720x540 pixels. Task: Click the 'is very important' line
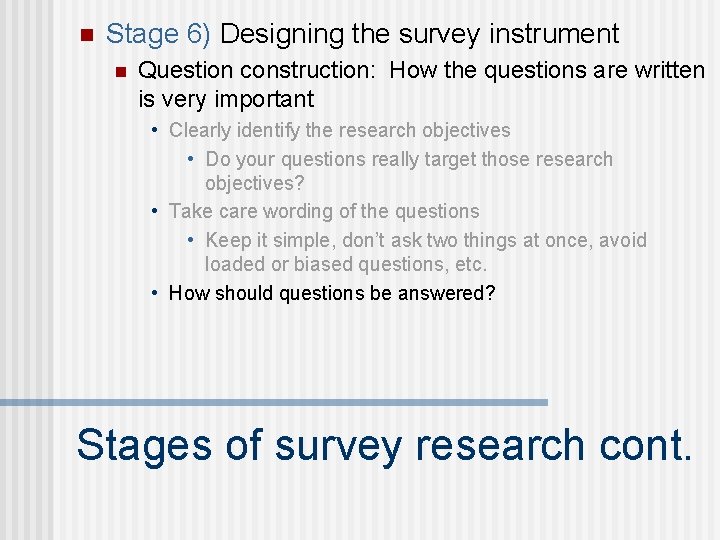(226, 99)
